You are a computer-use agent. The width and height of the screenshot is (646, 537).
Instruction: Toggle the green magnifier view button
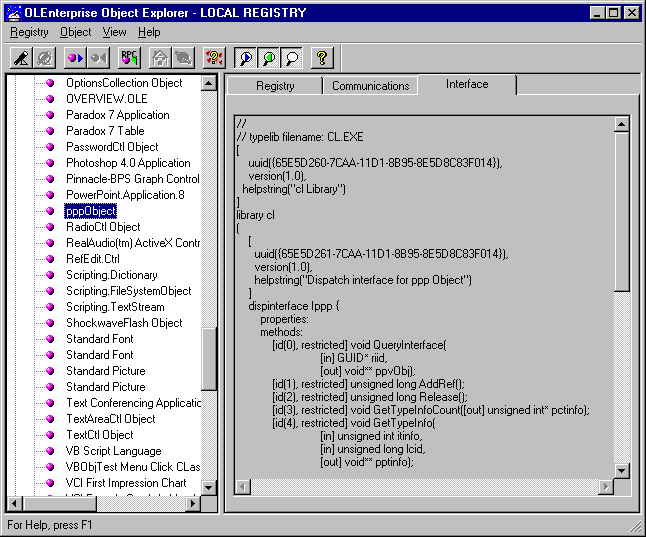point(268,58)
